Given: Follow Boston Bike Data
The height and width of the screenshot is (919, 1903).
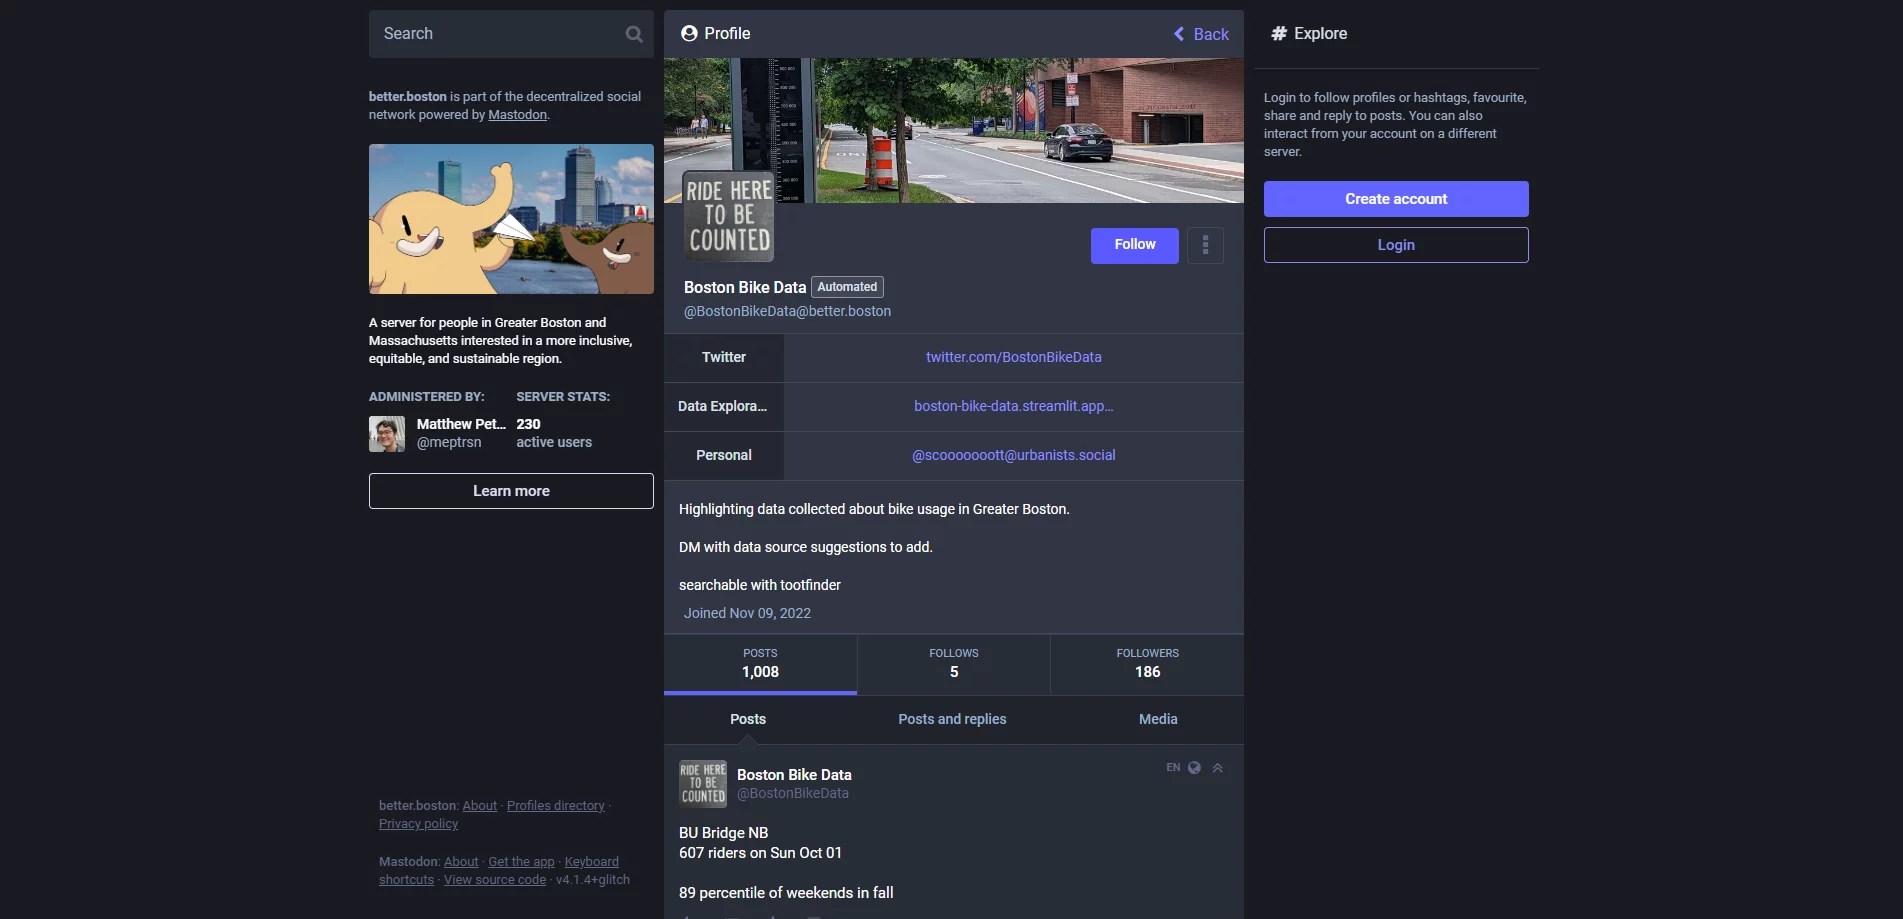Looking at the screenshot, I should click(1135, 245).
